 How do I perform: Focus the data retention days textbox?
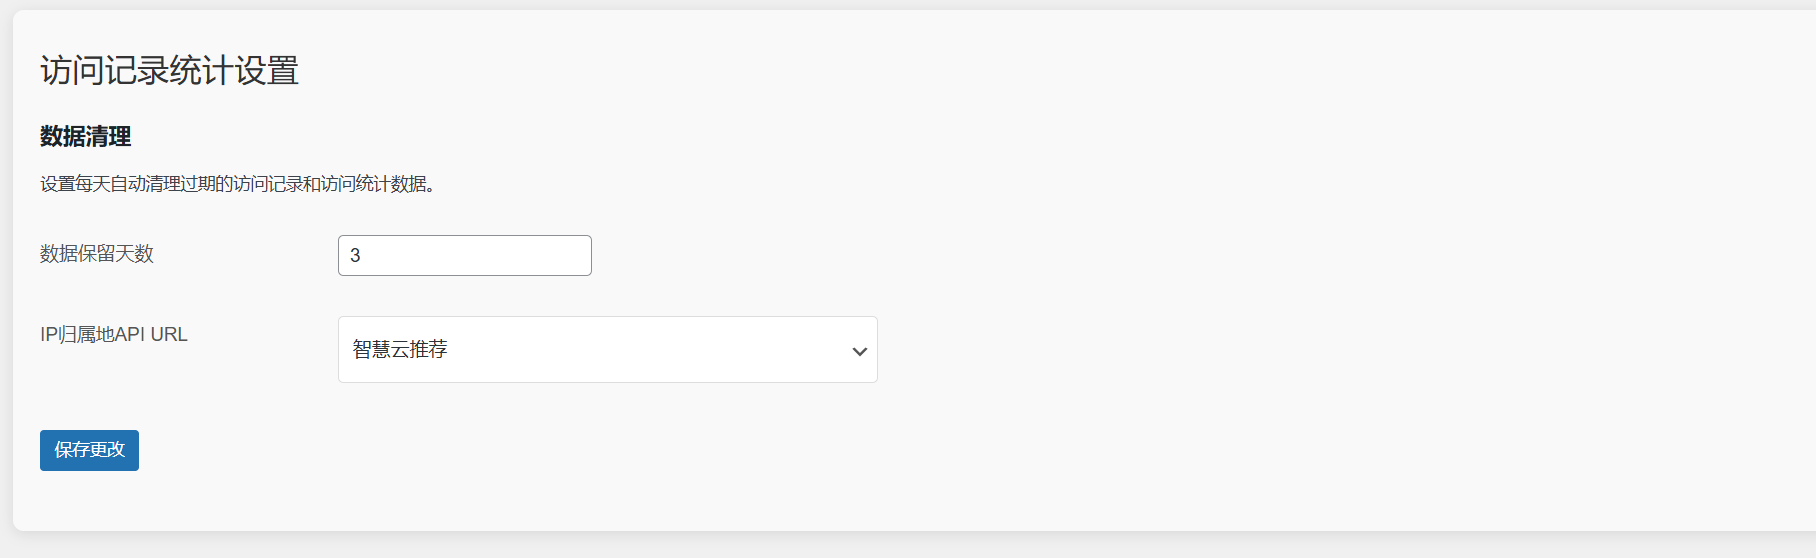pyautogui.click(x=464, y=256)
